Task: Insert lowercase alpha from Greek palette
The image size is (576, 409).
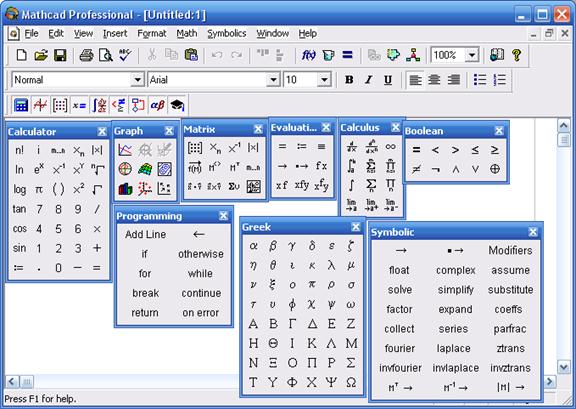Action: [x=253, y=245]
